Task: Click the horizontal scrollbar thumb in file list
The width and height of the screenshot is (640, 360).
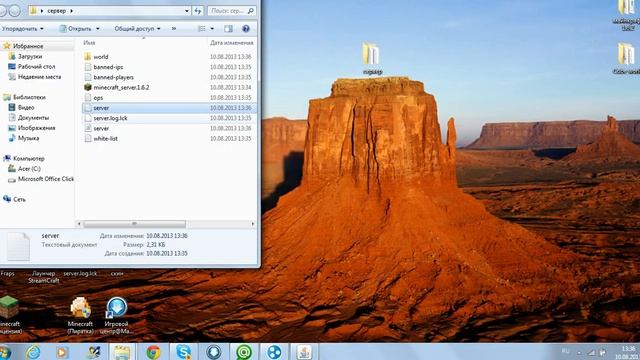Action: (x=134, y=224)
